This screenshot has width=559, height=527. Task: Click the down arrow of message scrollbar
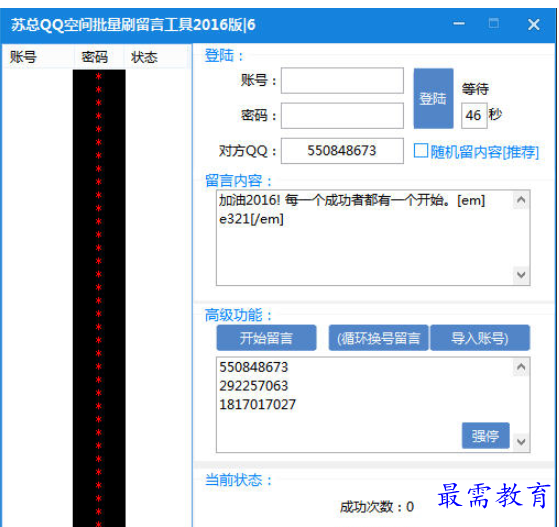521,275
